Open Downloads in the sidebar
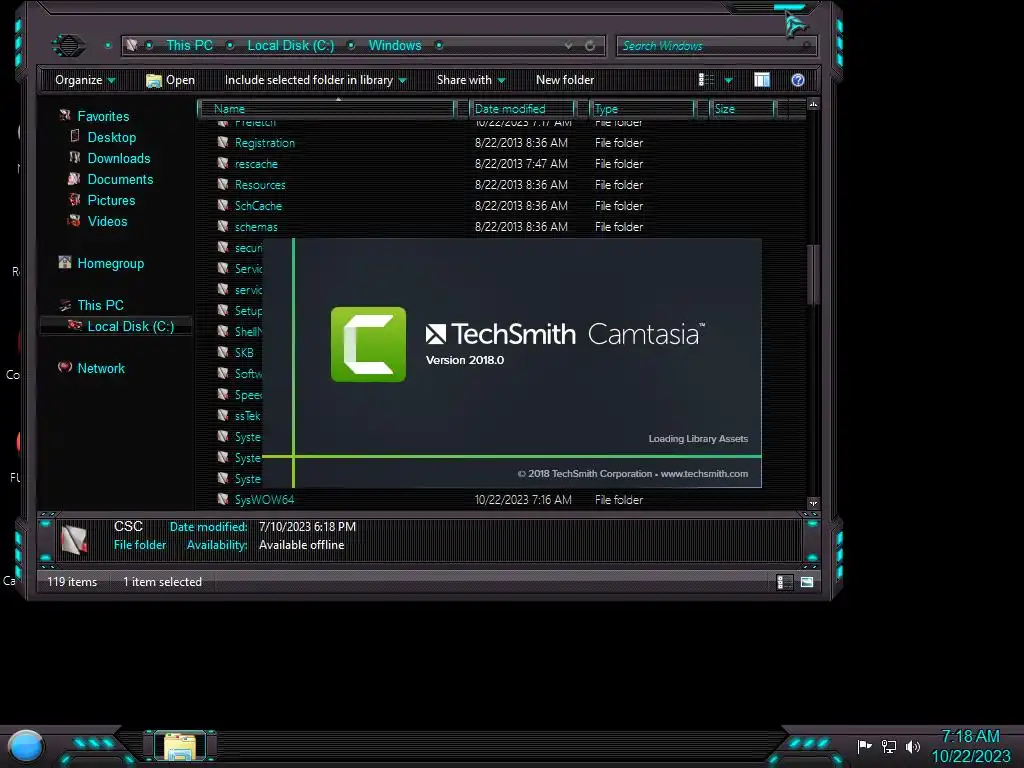The image size is (1024, 768). [x=119, y=158]
